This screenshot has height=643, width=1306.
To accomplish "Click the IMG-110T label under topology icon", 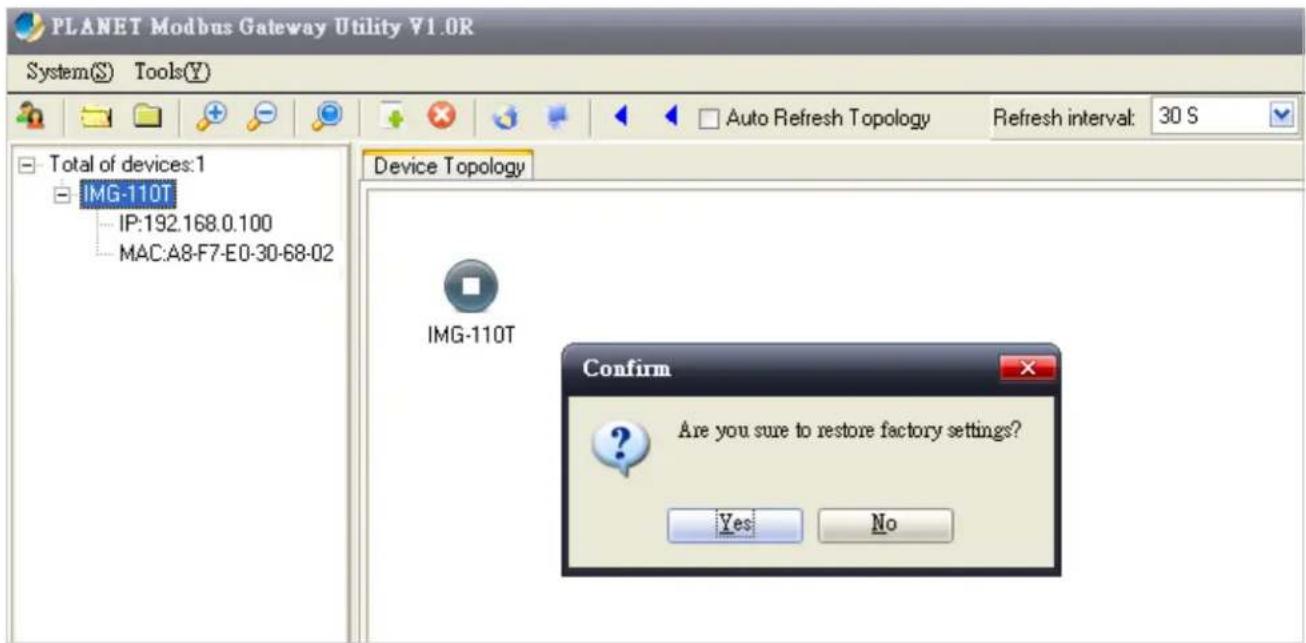I will click(x=471, y=334).
